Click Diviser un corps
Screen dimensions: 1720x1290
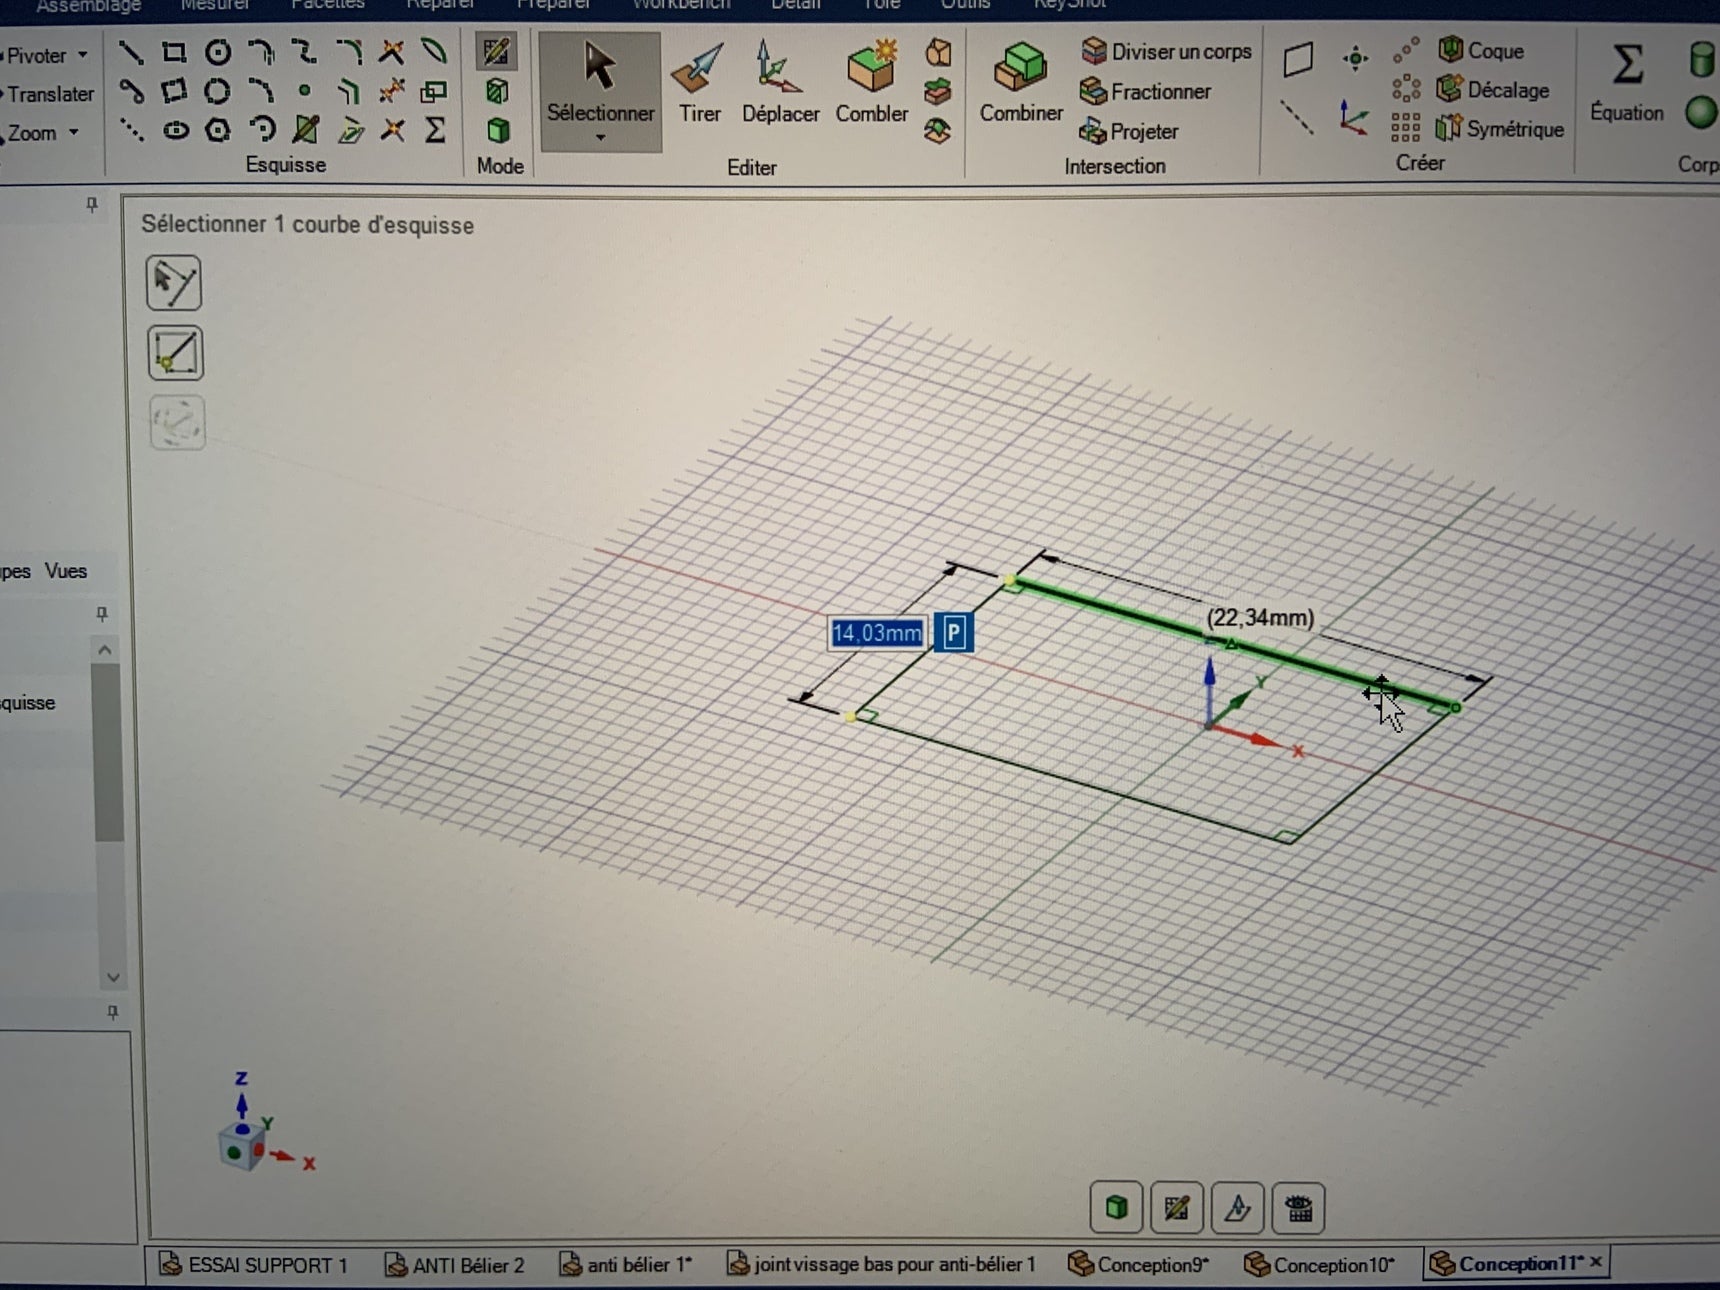point(1167,51)
